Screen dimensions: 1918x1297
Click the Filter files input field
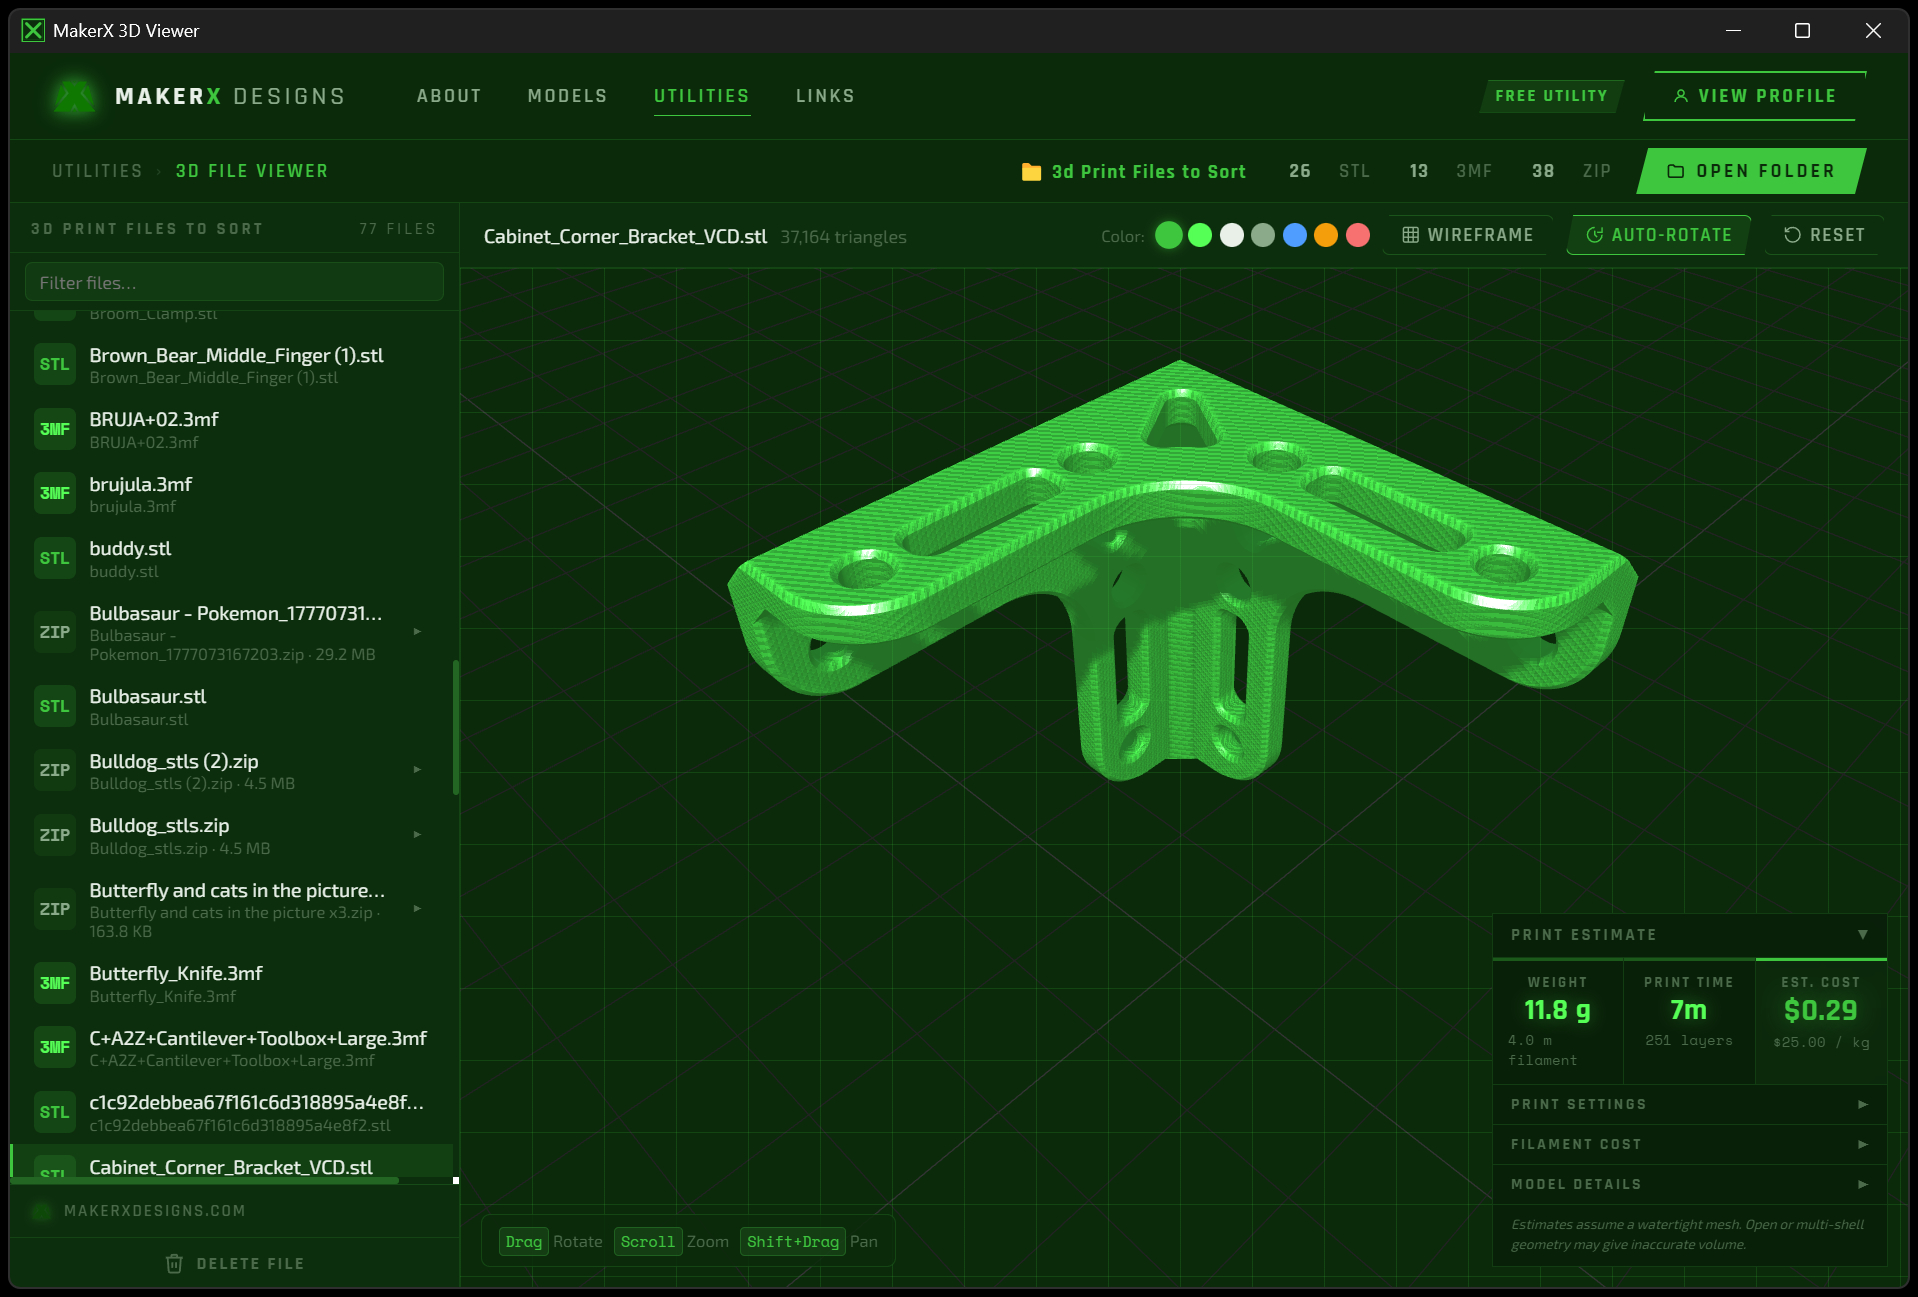tap(234, 282)
